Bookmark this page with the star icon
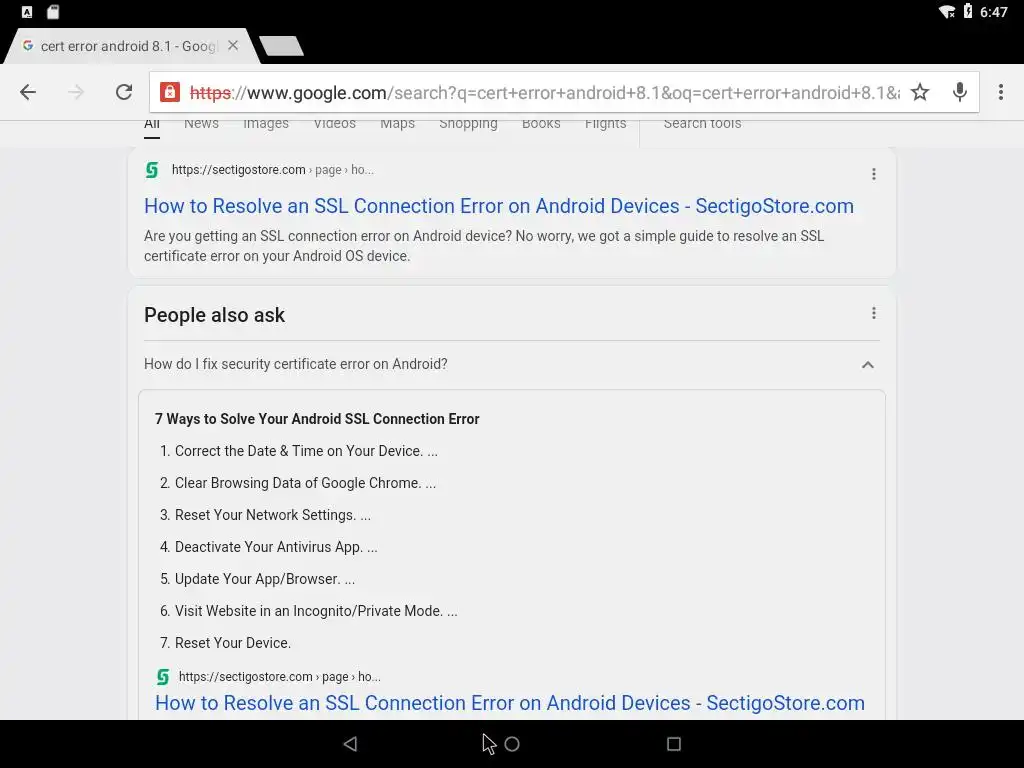Image resolution: width=1024 pixels, height=768 pixels. click(920, 92)
